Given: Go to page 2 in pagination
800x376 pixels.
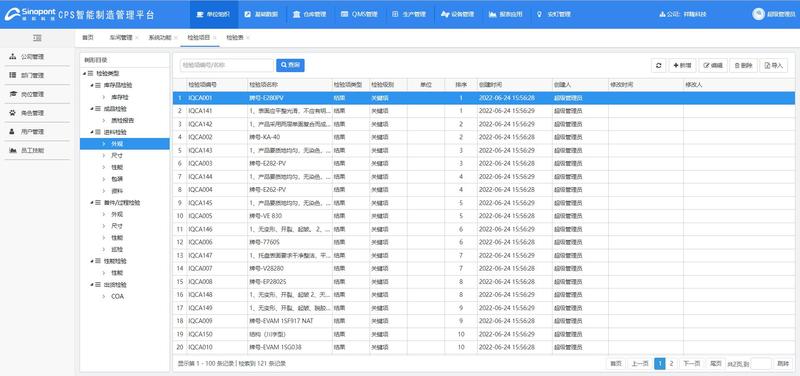Looking at the screenshot, I should (x=671, y=364).
